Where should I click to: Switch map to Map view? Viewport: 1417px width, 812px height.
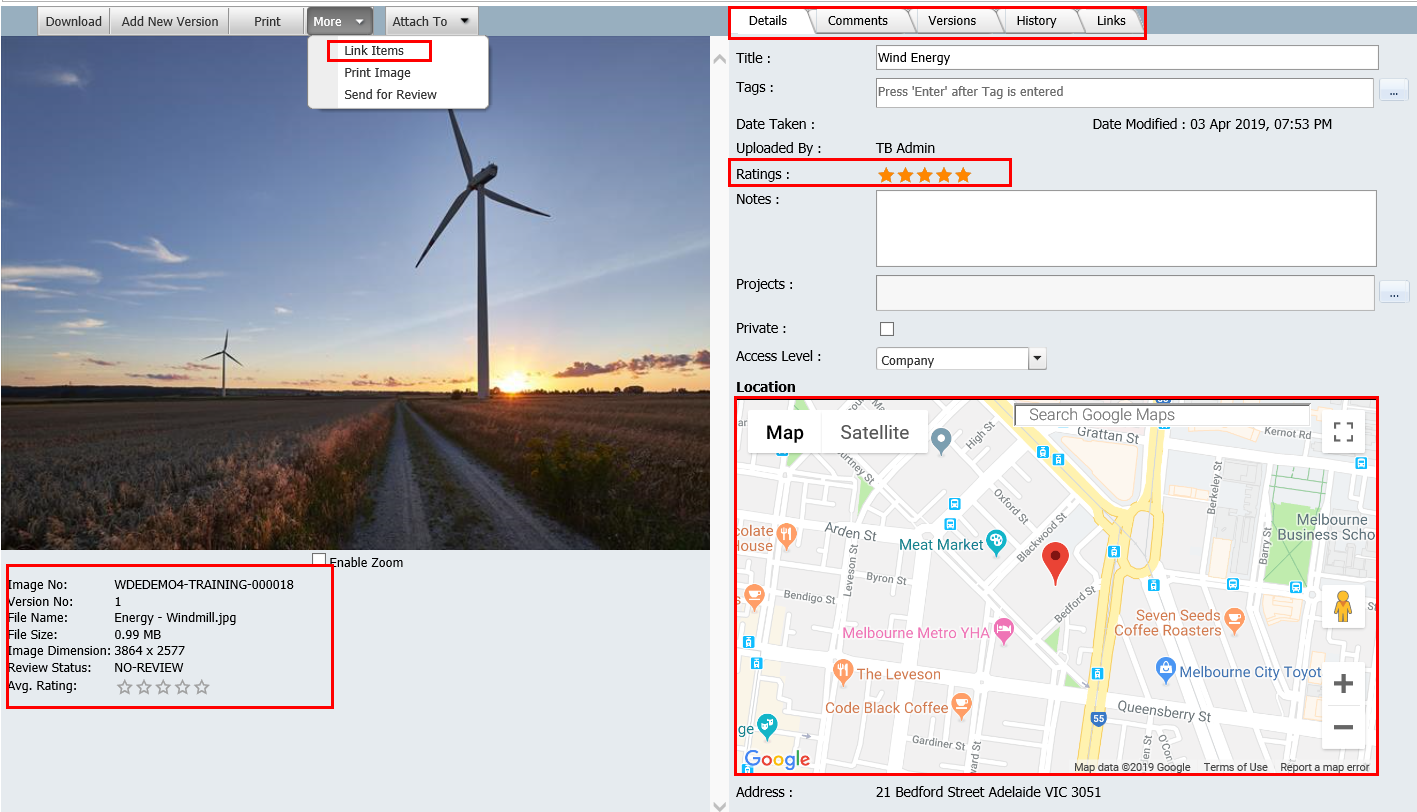click(x=785, y=432)
